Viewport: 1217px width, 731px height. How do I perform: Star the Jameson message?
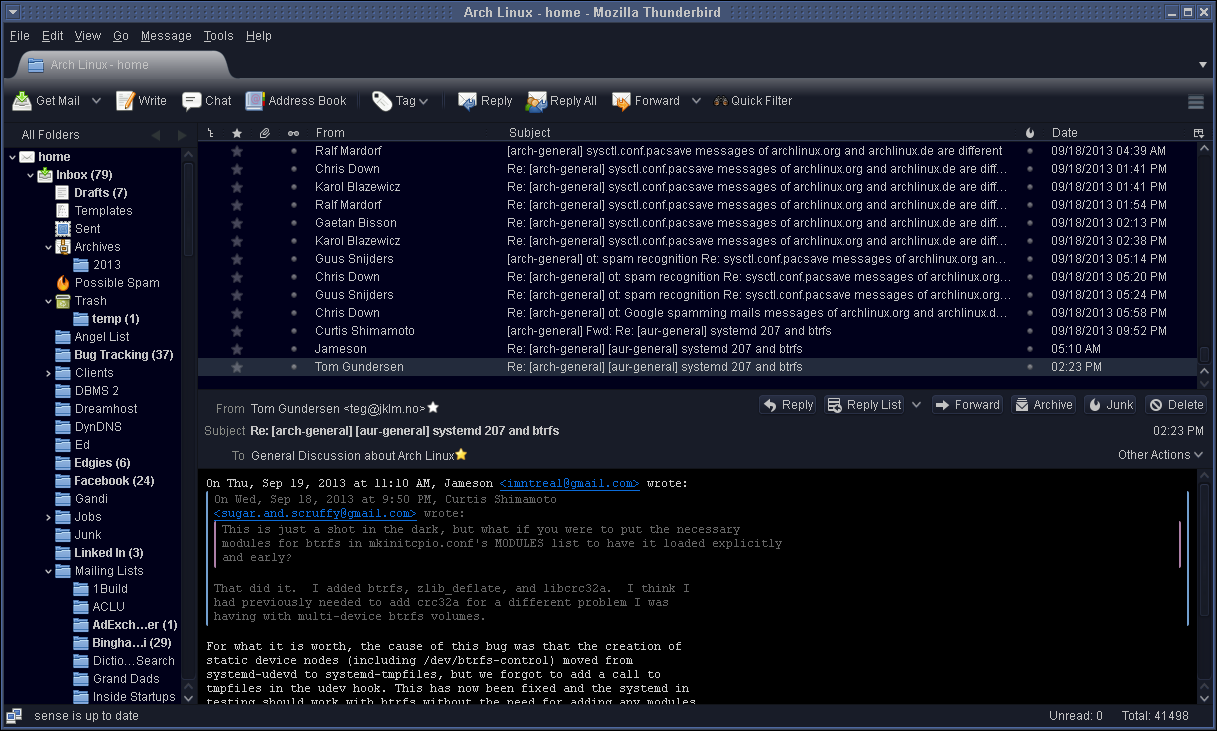coord(237,349)
